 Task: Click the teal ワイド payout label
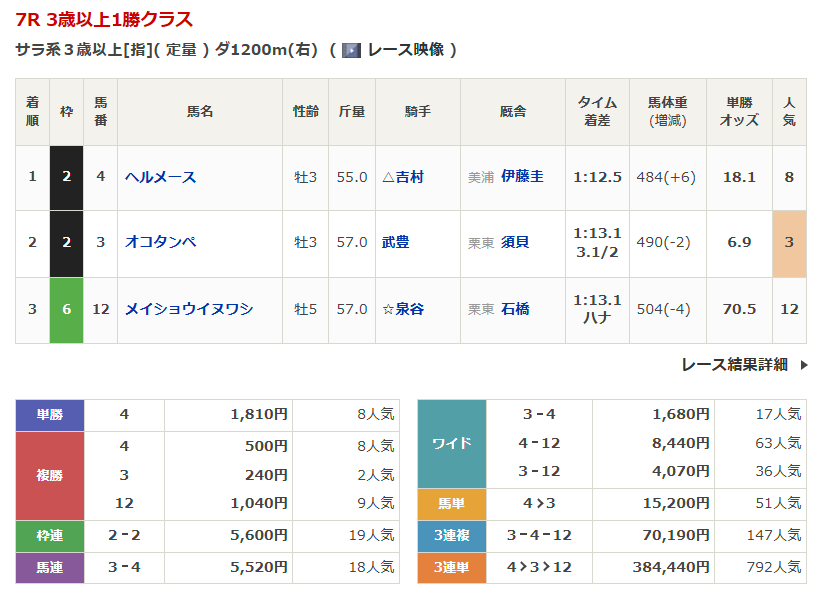[451, 443]
